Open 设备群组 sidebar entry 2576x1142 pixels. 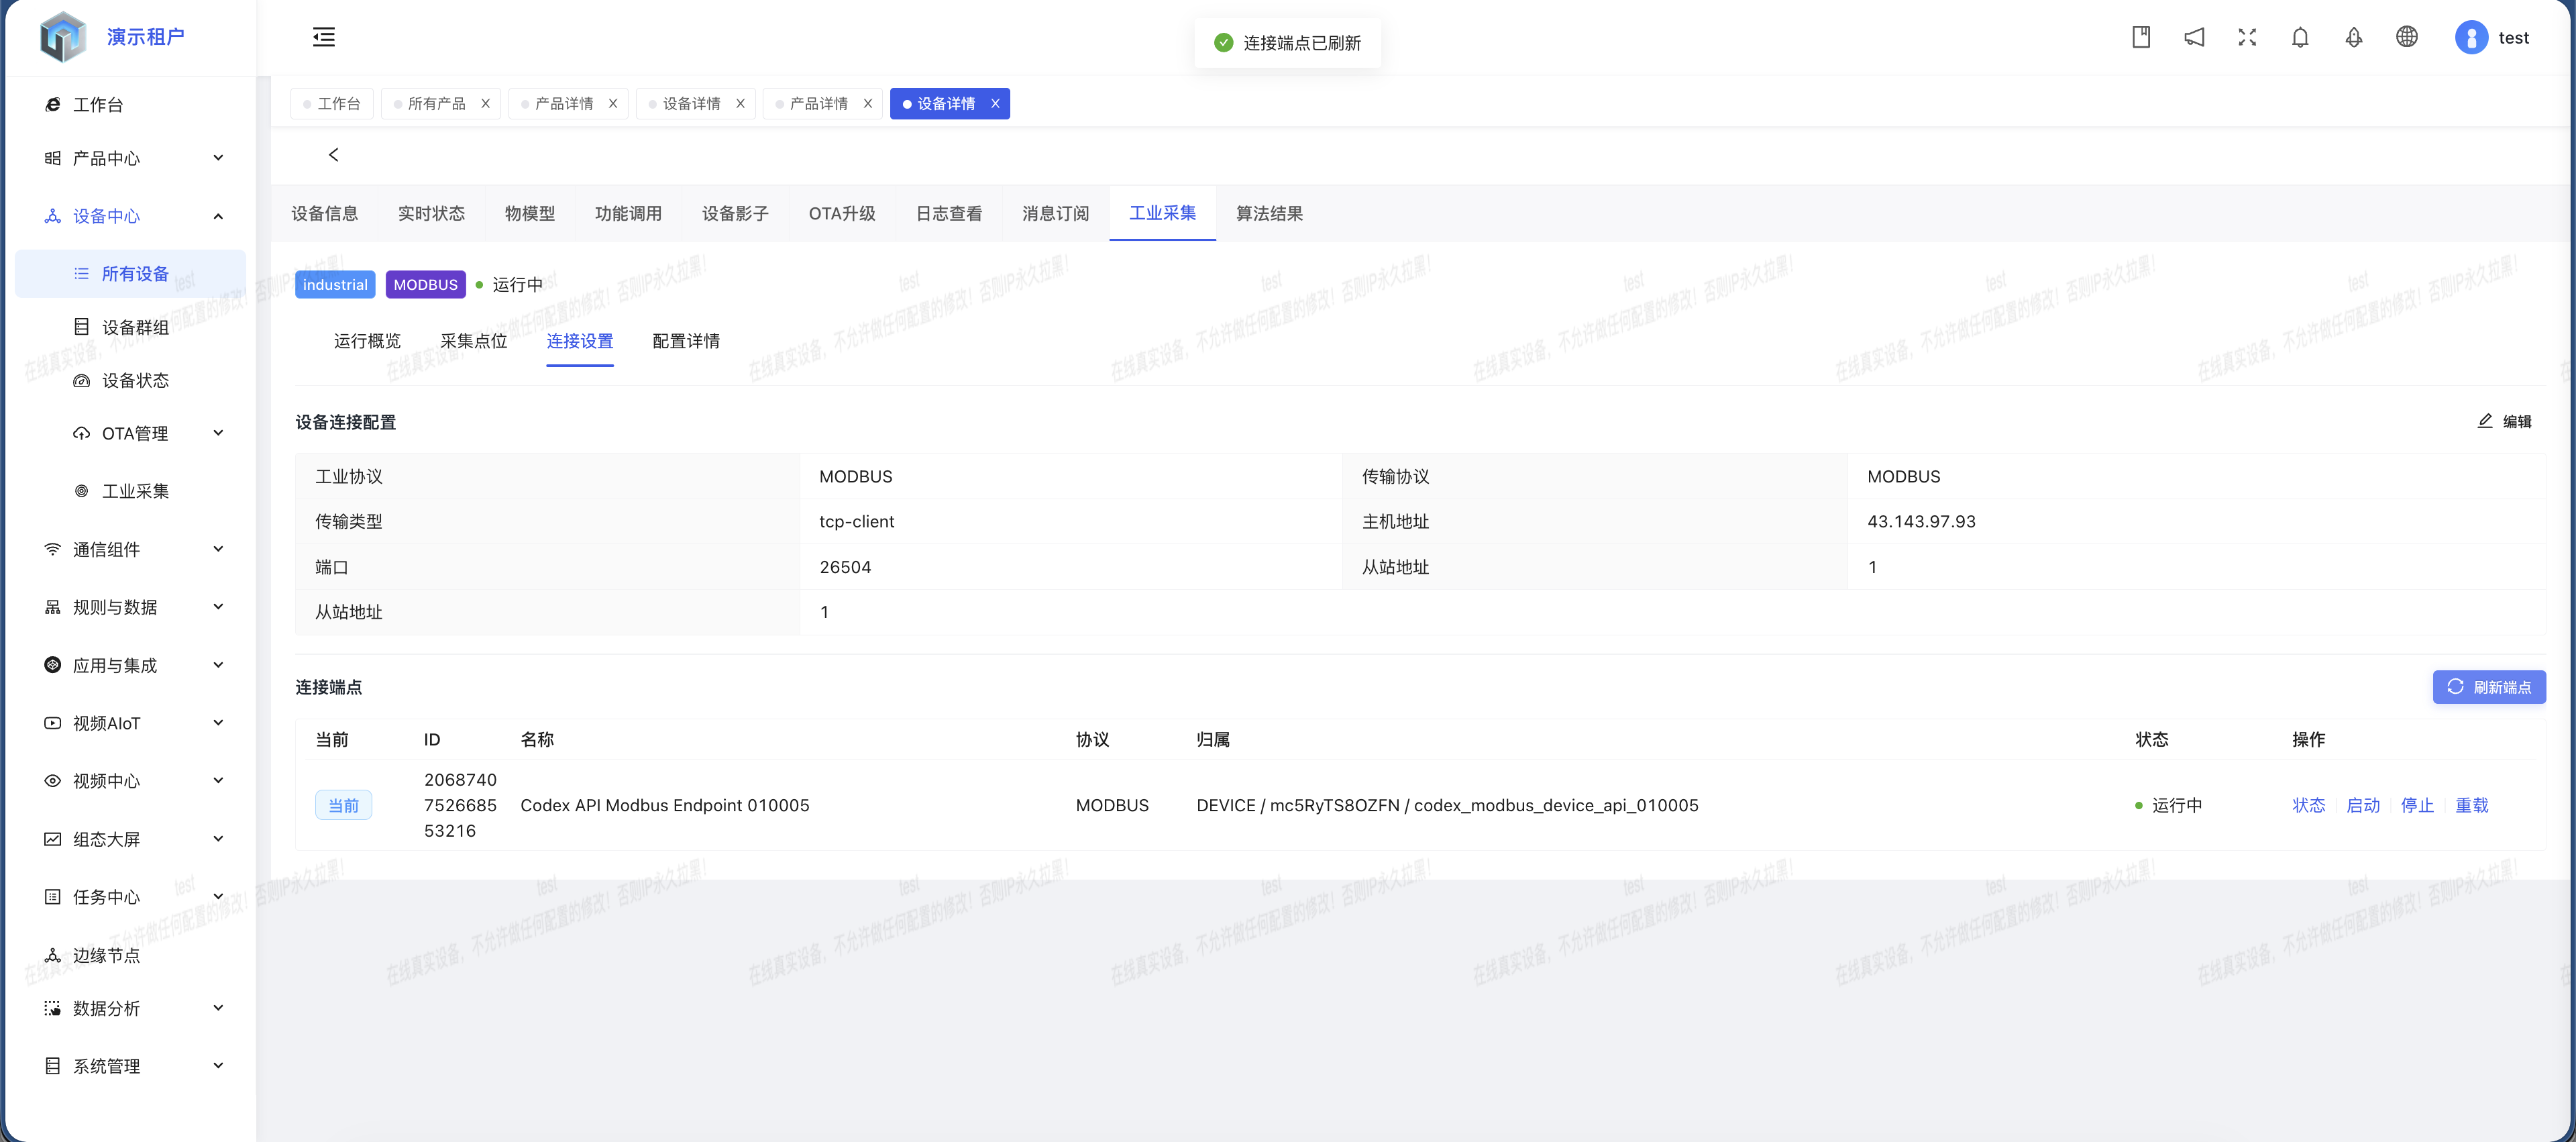135,327
